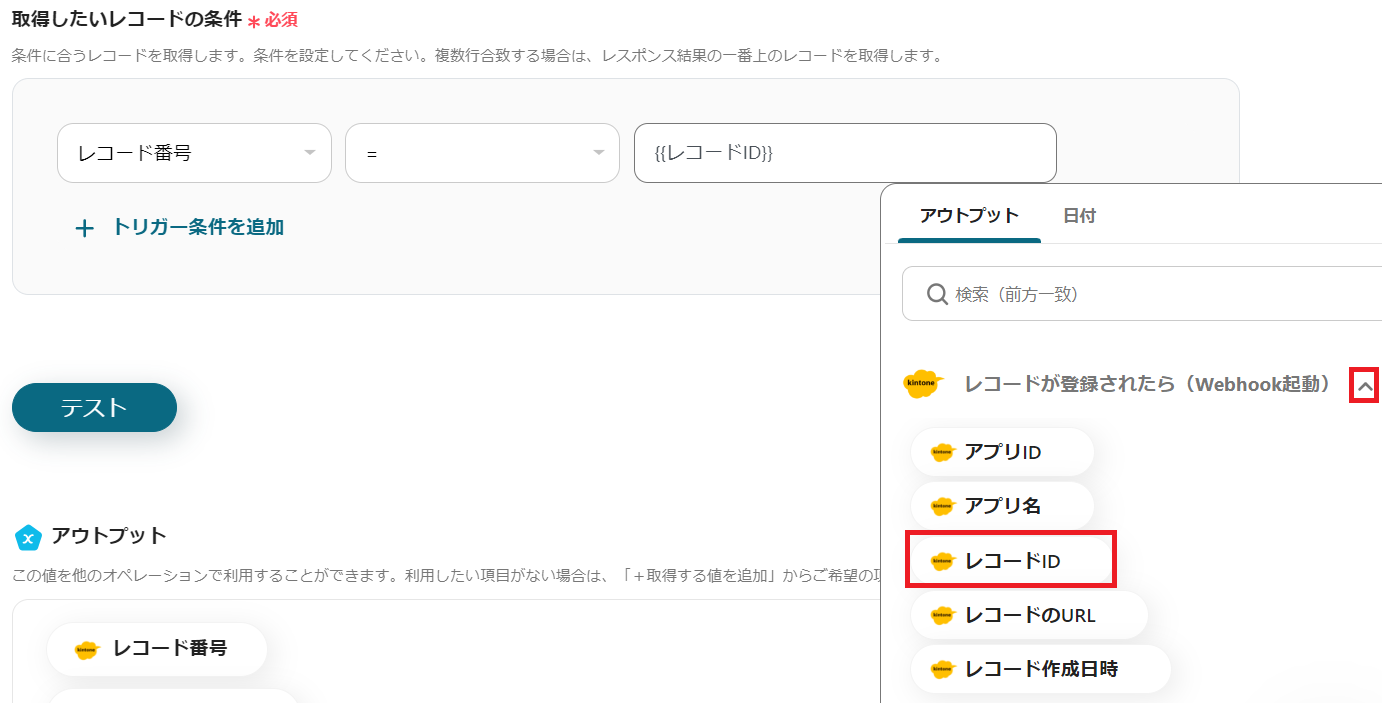Click the plus icon for トリガー条件を追加
The height and width of the screenshot is (703, 1382).
click(x=85, y=228)
